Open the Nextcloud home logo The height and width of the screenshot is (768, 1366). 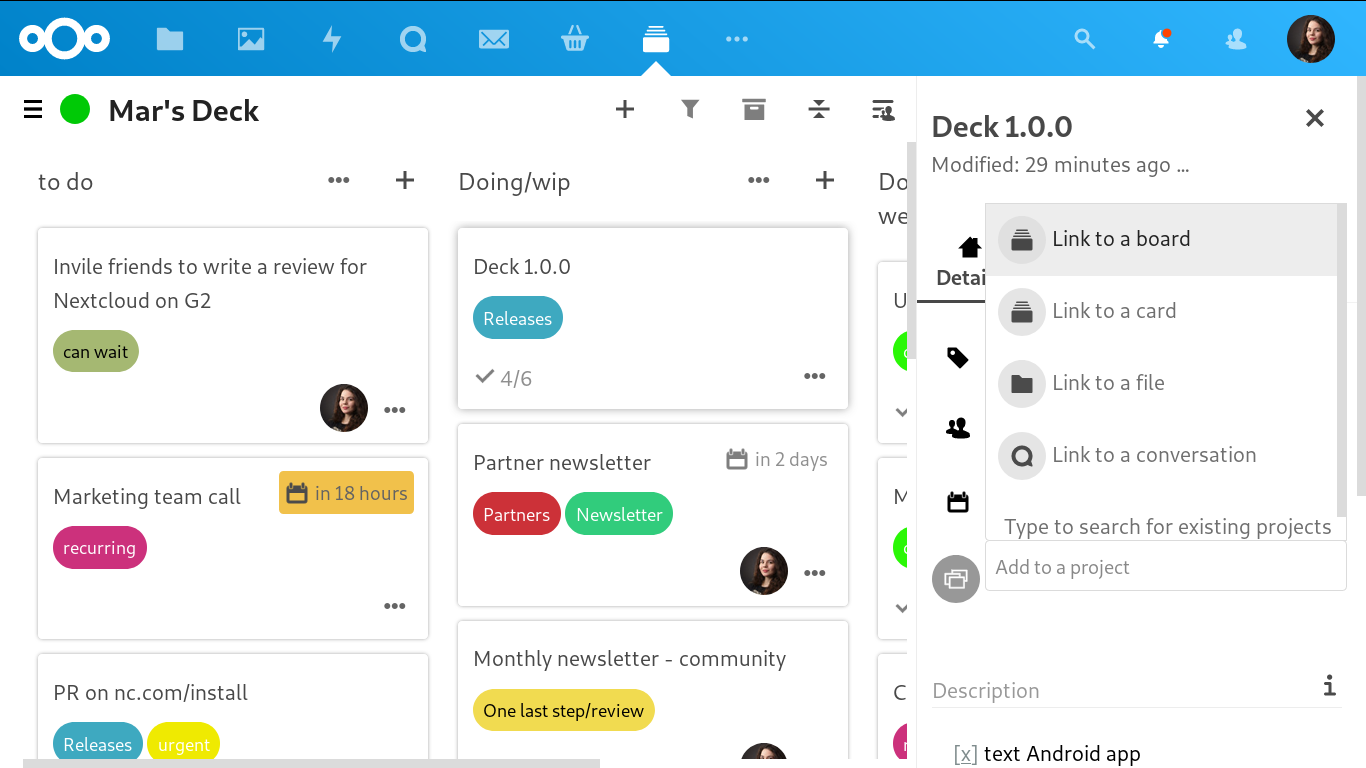pos(65,39)
